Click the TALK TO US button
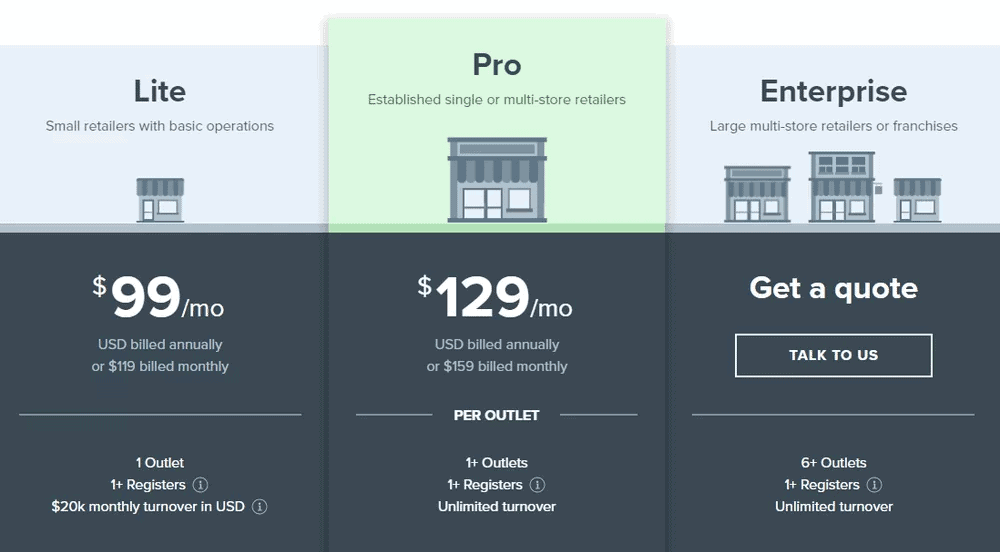Image resolution: width=1000 pixels, height=552 pixels. (834, 356)
